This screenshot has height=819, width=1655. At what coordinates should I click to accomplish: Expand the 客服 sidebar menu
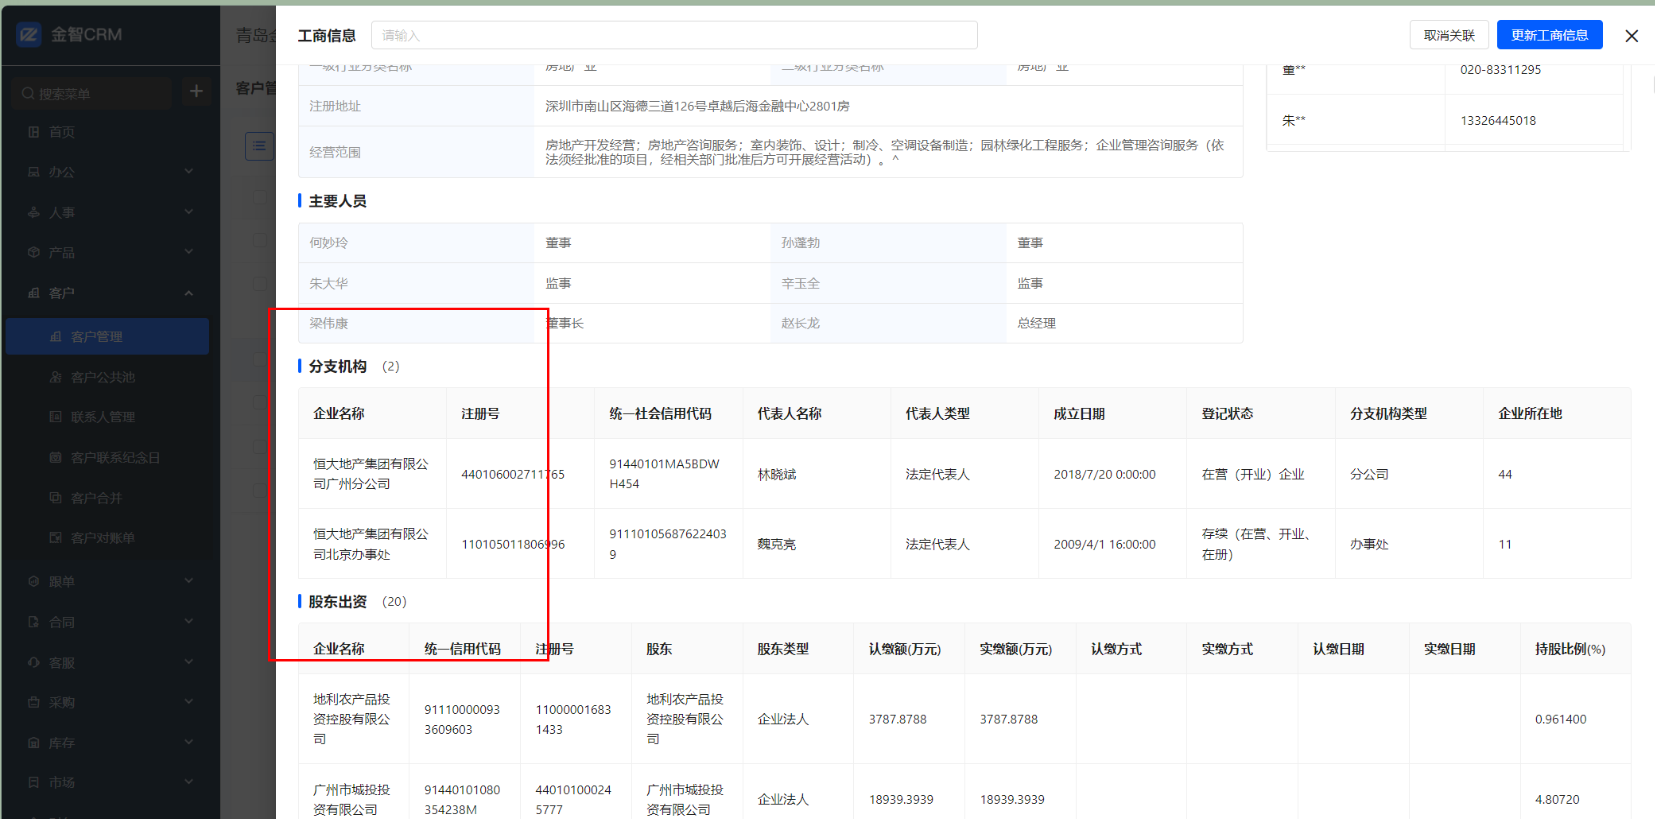(110, 663)
